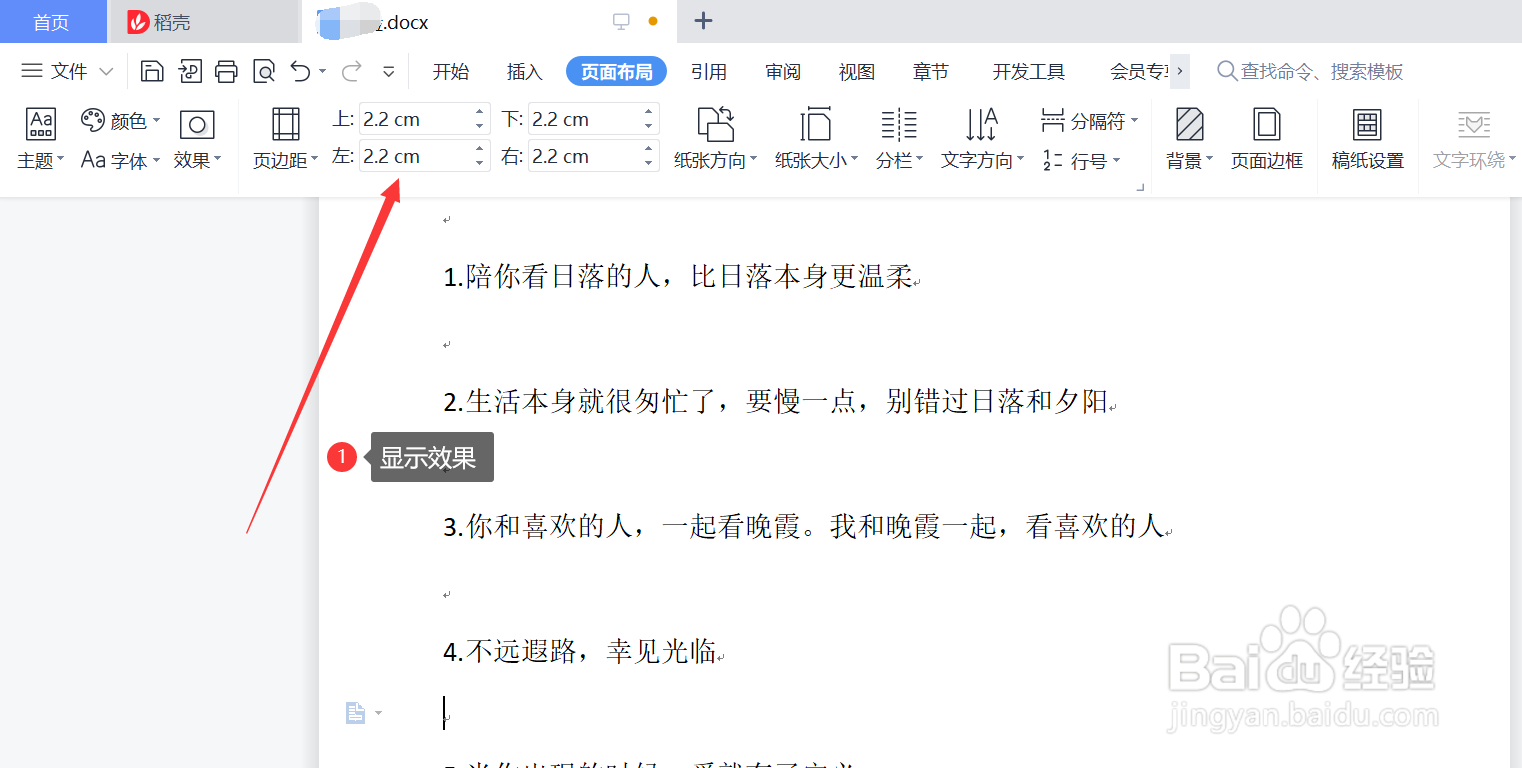Open the 背景 page background menu
Image resolution: width=1522 pixels, height=768 pixels.
1189,139
